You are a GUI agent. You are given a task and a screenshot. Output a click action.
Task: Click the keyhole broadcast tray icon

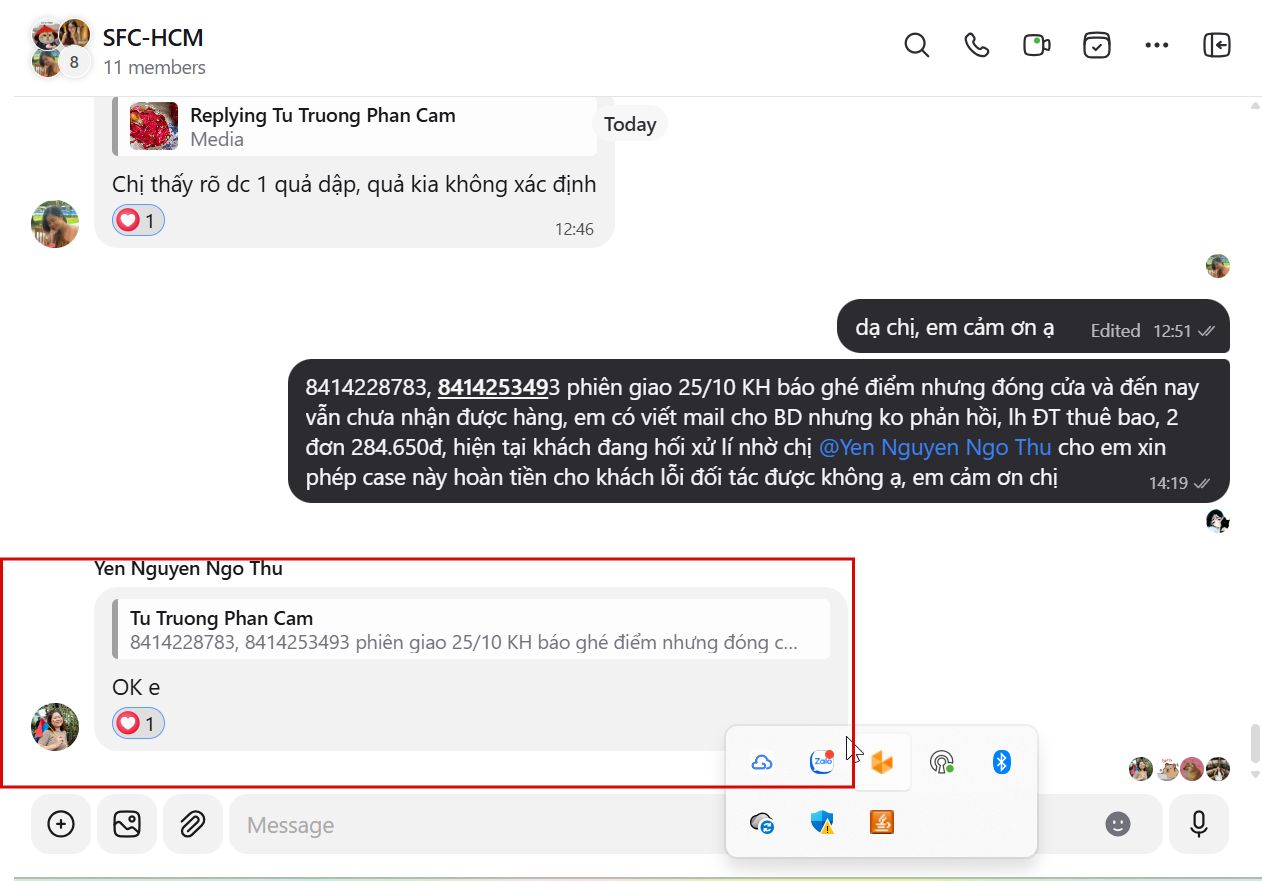[x=941, y=763]
